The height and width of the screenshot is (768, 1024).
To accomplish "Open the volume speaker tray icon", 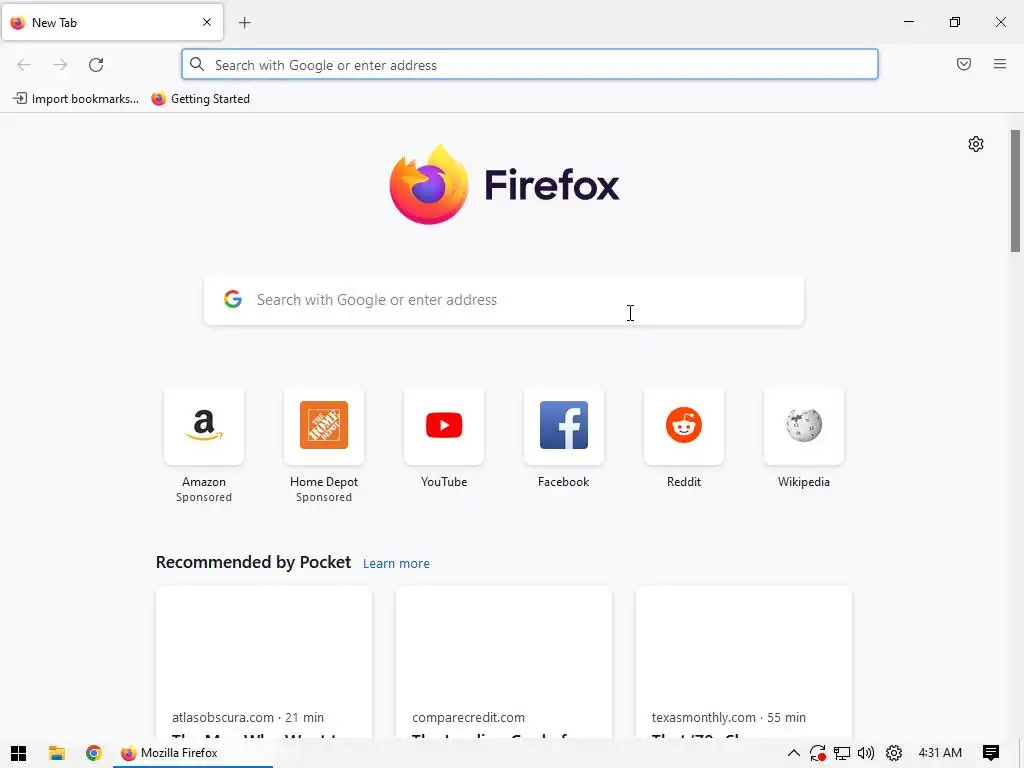I will coord(866,753).
